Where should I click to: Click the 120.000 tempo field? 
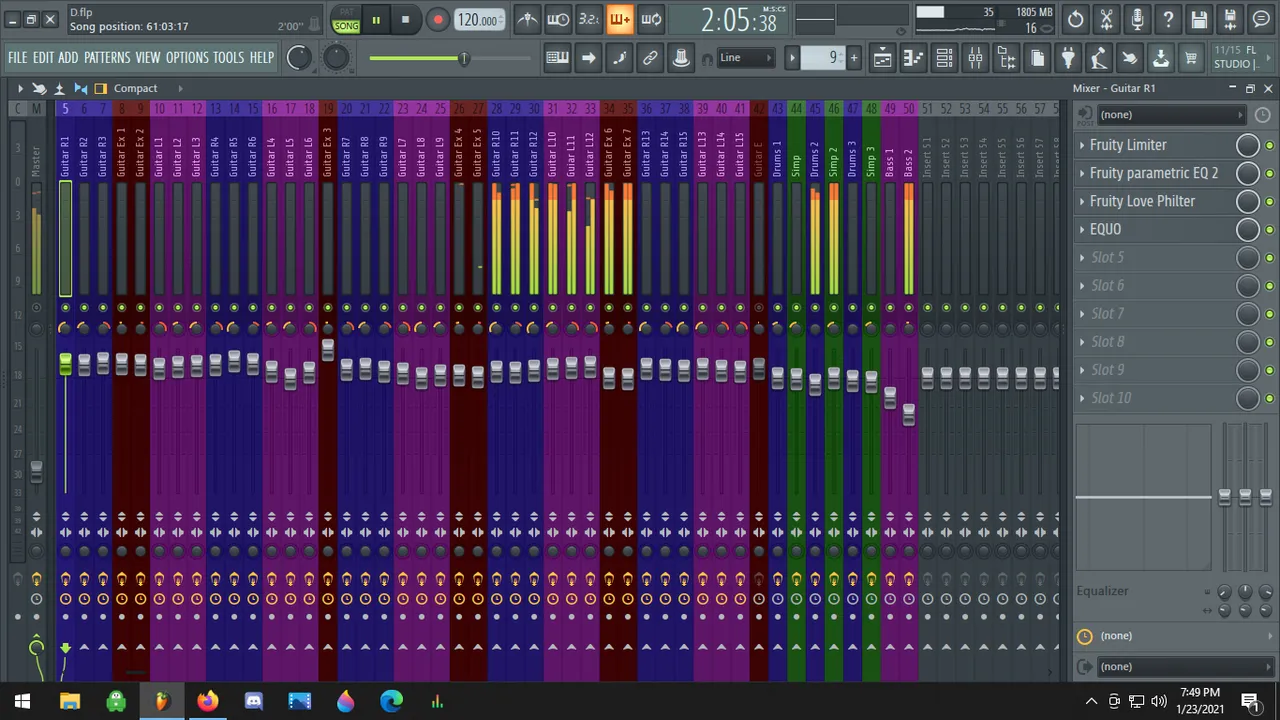coord(478,20)
